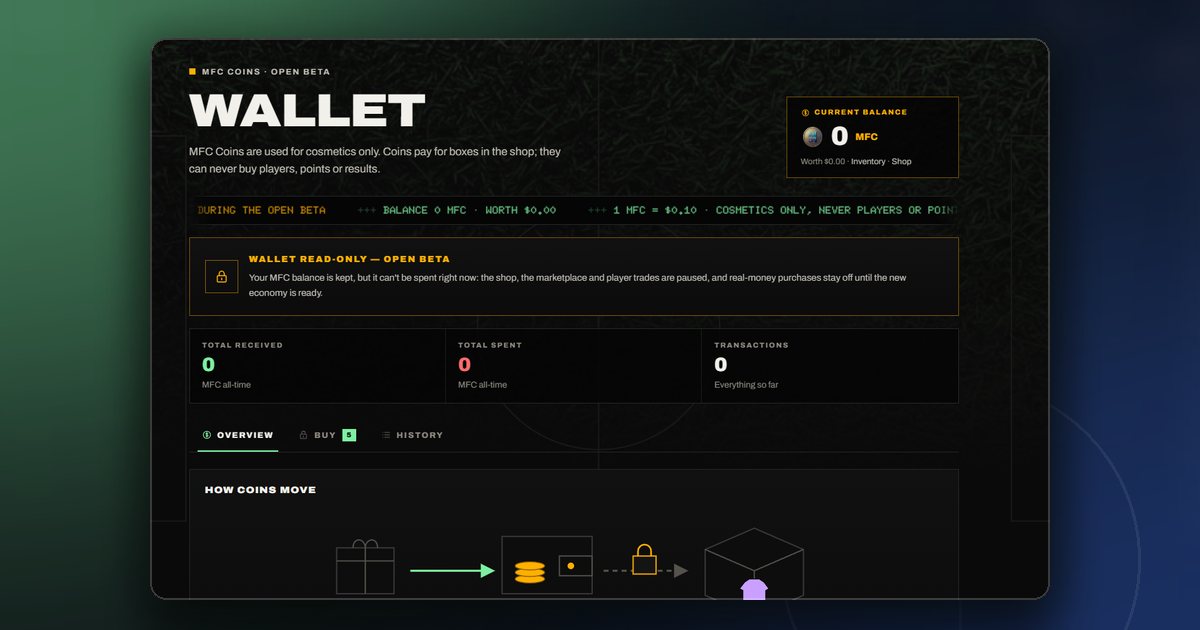Click the badge showing 5 on Buy
The width and height of the screenshot is (1200, 630).
(349, 435)
